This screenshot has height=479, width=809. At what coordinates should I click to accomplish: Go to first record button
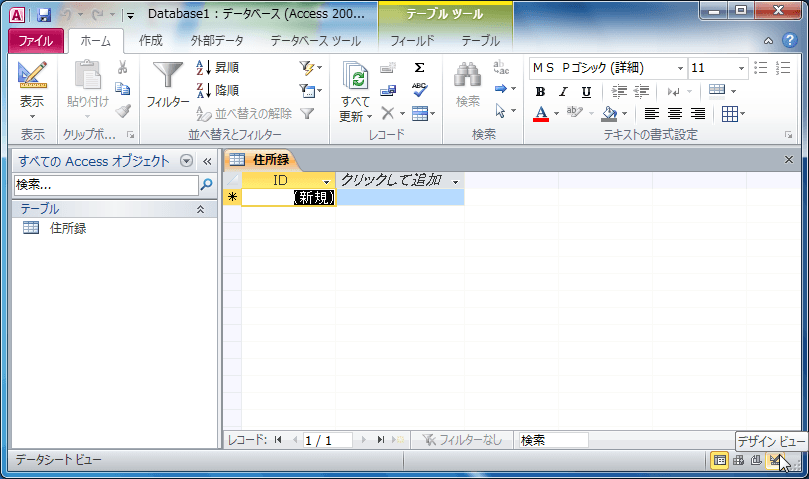click(x=278, y=440)
